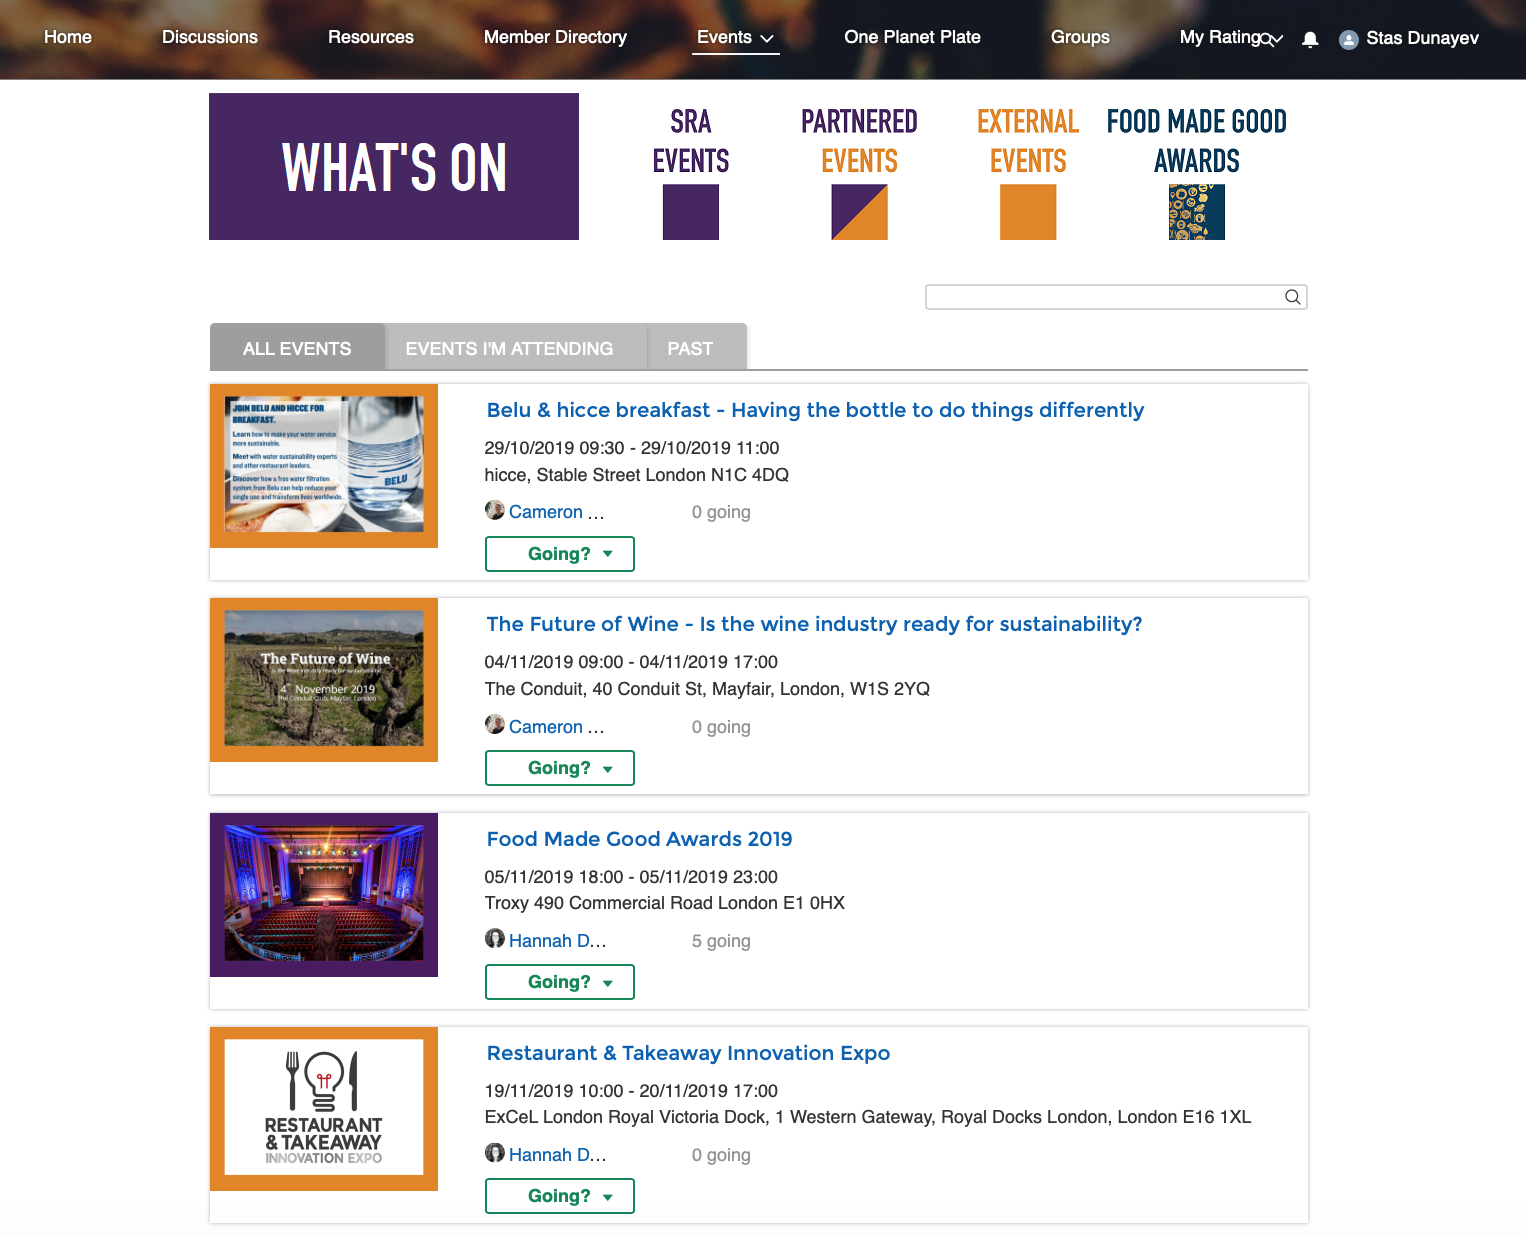Click the date '29/10/2019 09:30 - 29/10/2019 11:00'
This screenshot has height=1236, width=1526.
point(632,448)
